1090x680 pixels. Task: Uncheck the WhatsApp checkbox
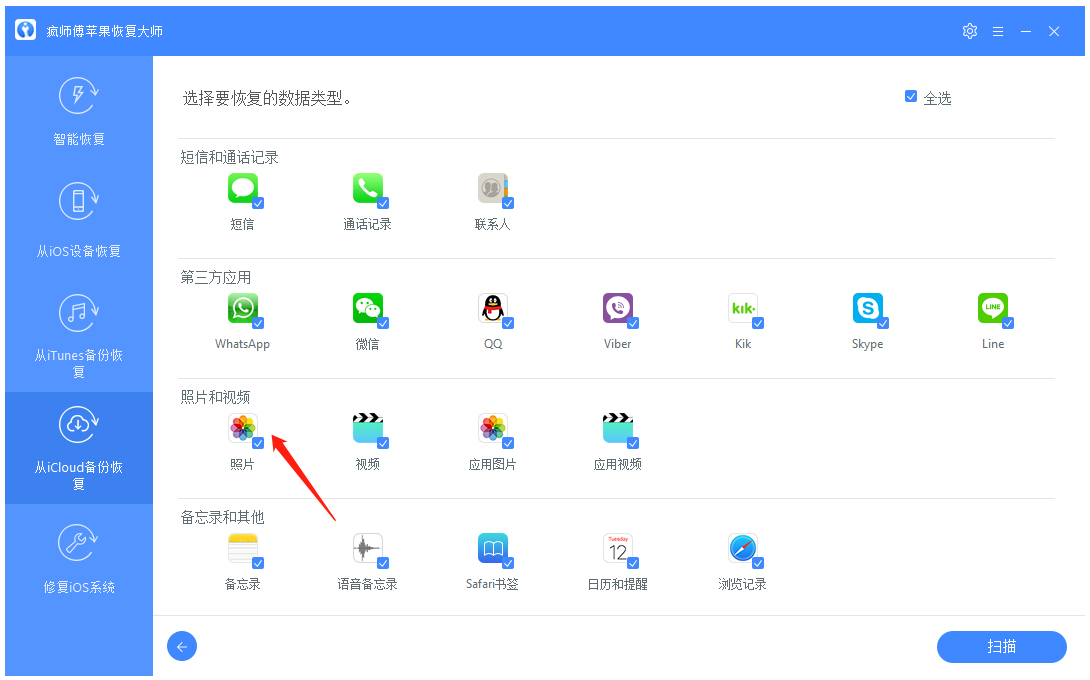point(258,323)
